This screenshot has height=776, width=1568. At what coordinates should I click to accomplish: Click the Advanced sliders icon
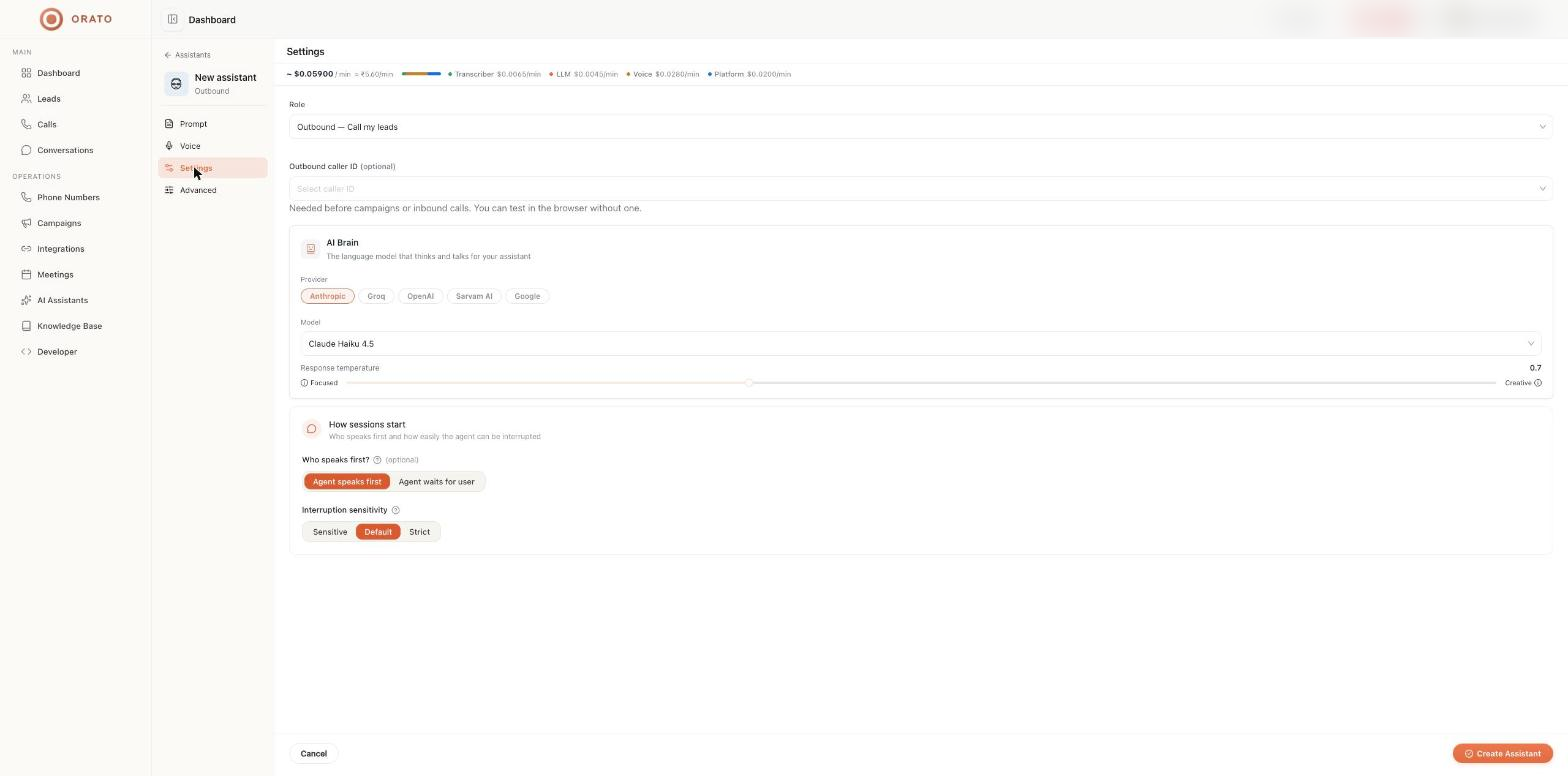point(169,190)
